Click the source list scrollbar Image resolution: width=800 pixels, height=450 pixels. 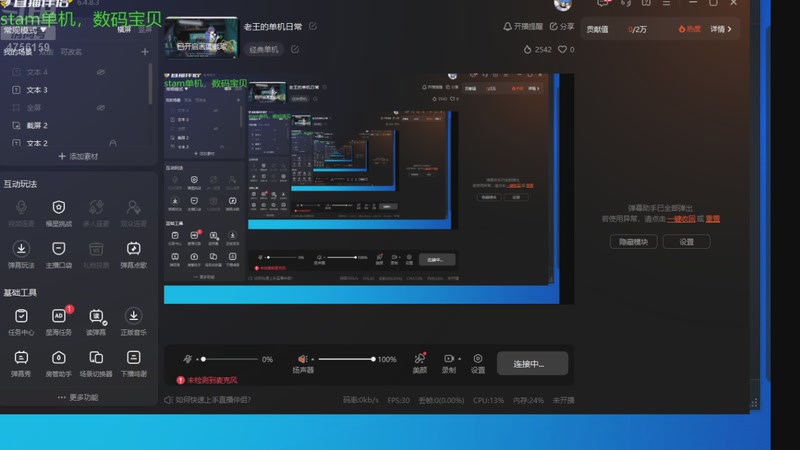pyautogui.click(x=151, y=84)
